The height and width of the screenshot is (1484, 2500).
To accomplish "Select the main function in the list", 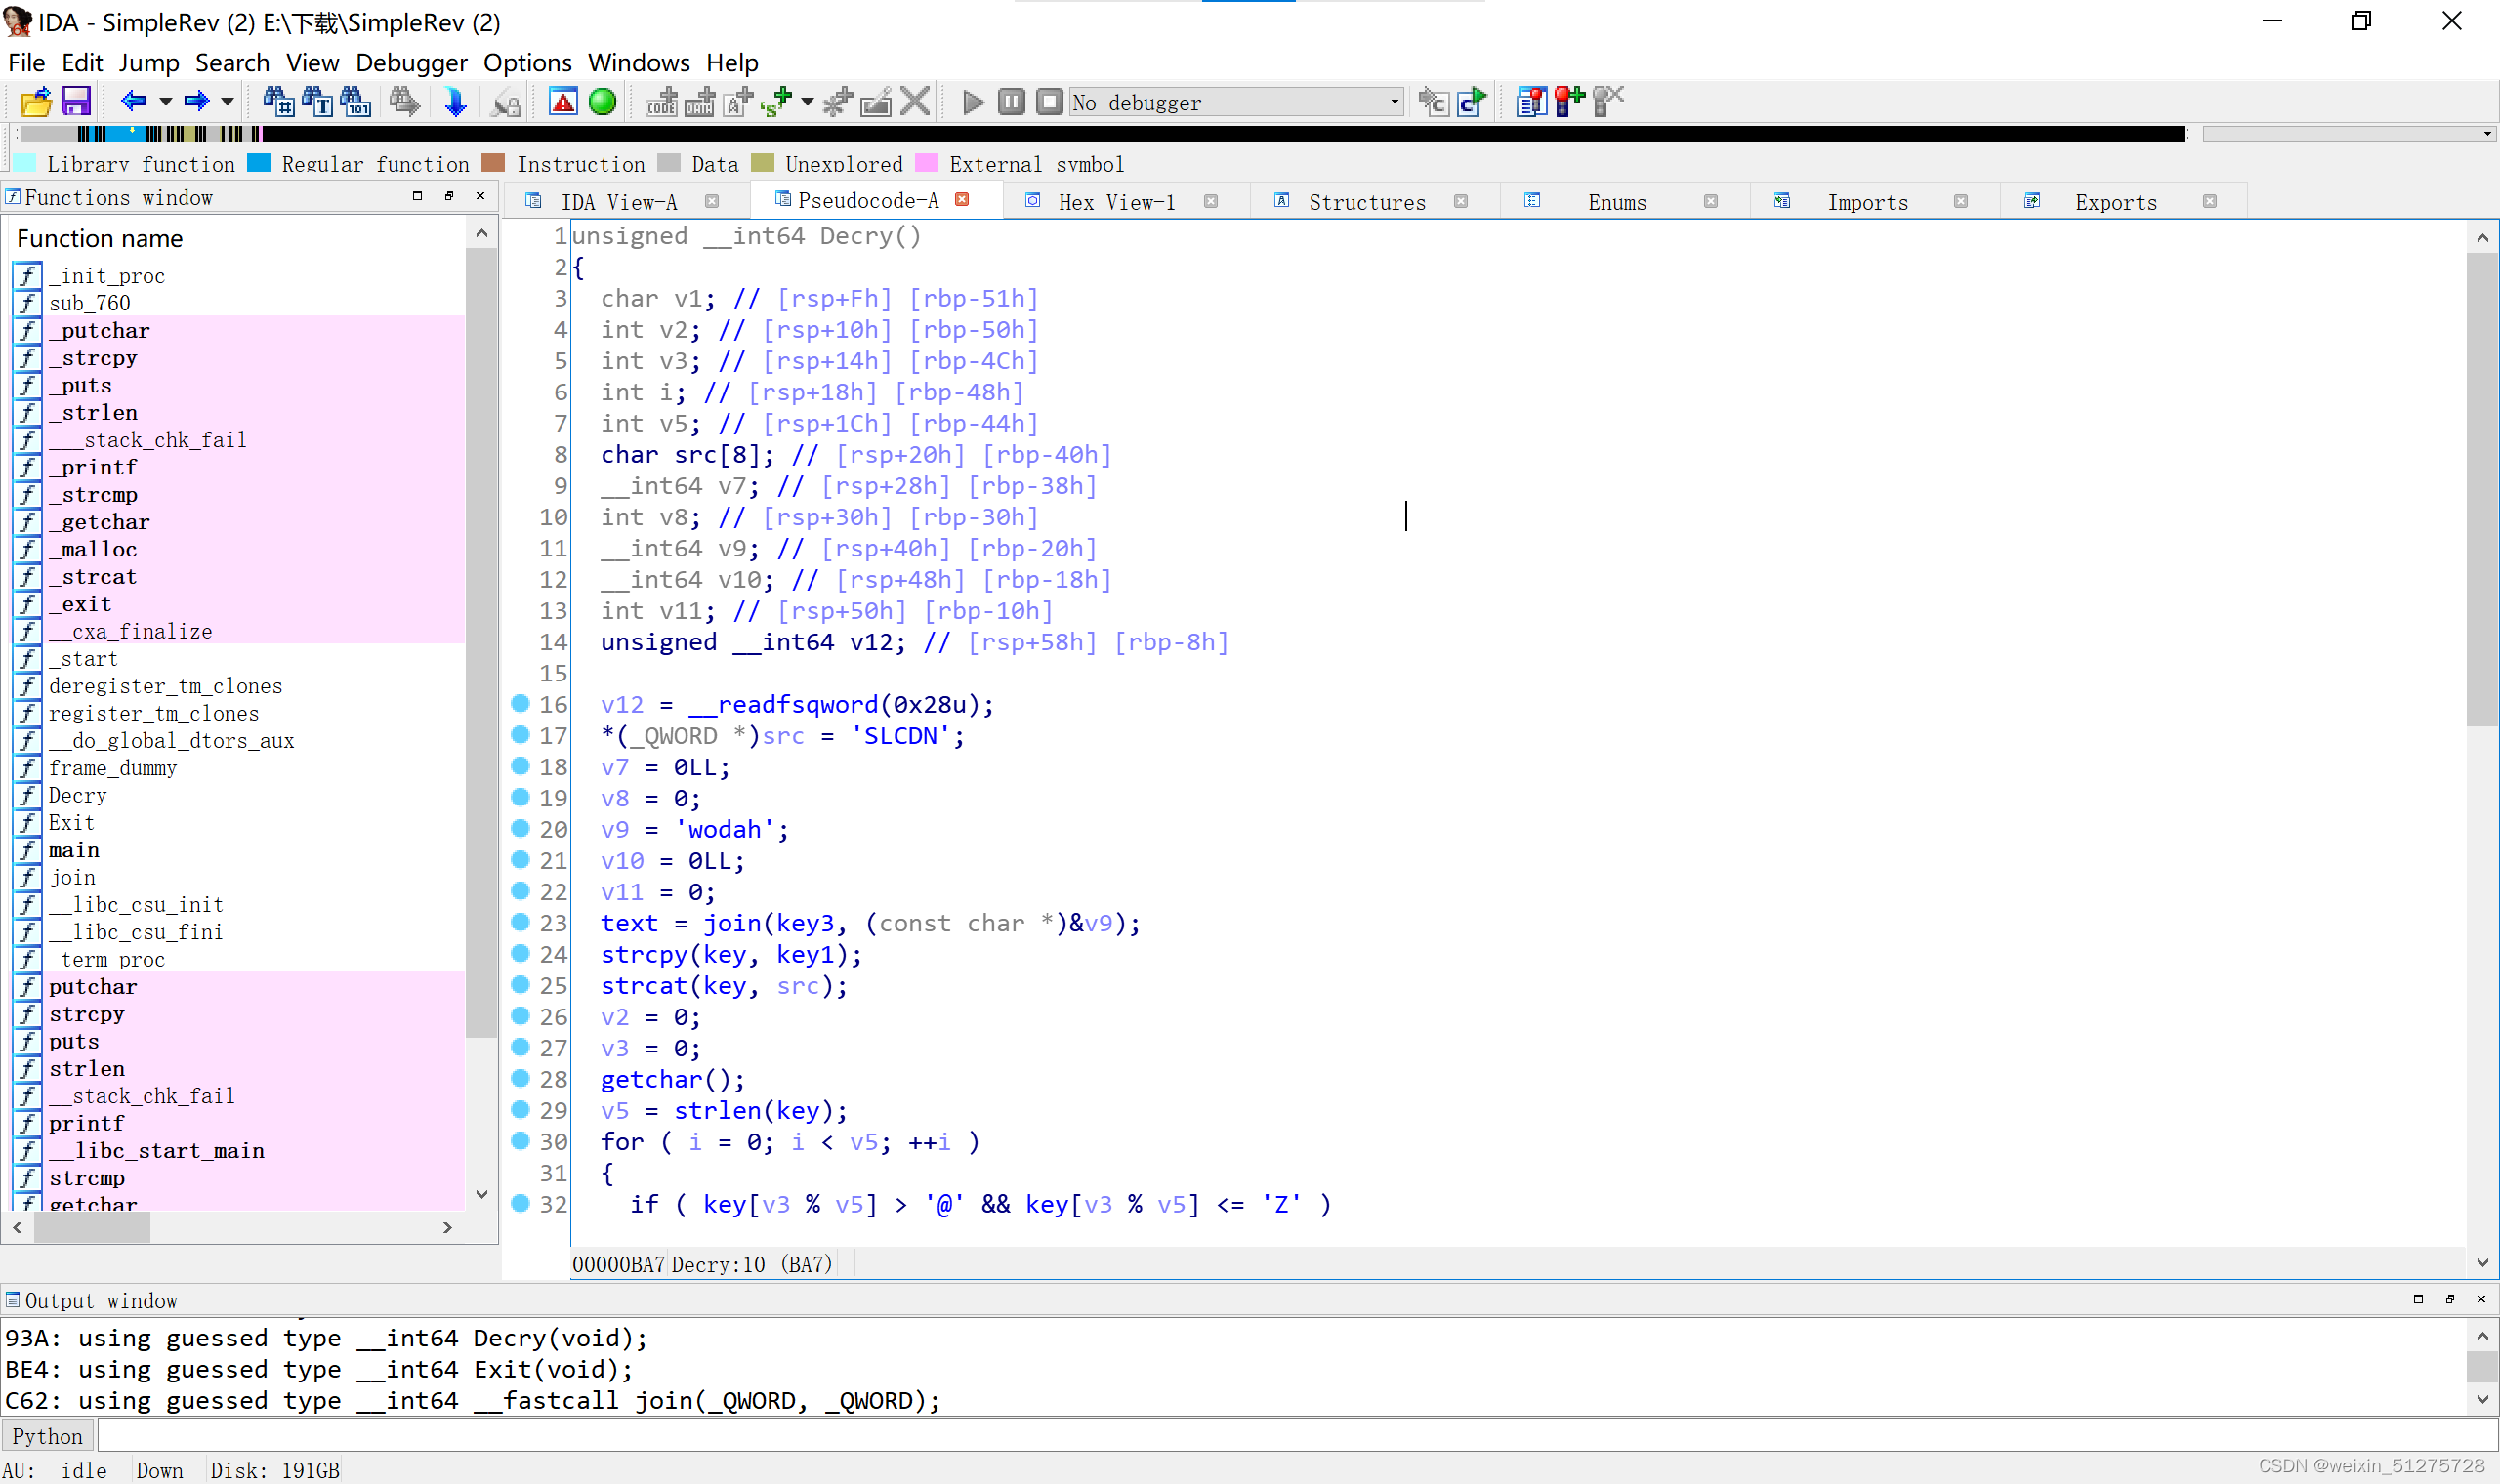I will [x=238, y=850].
